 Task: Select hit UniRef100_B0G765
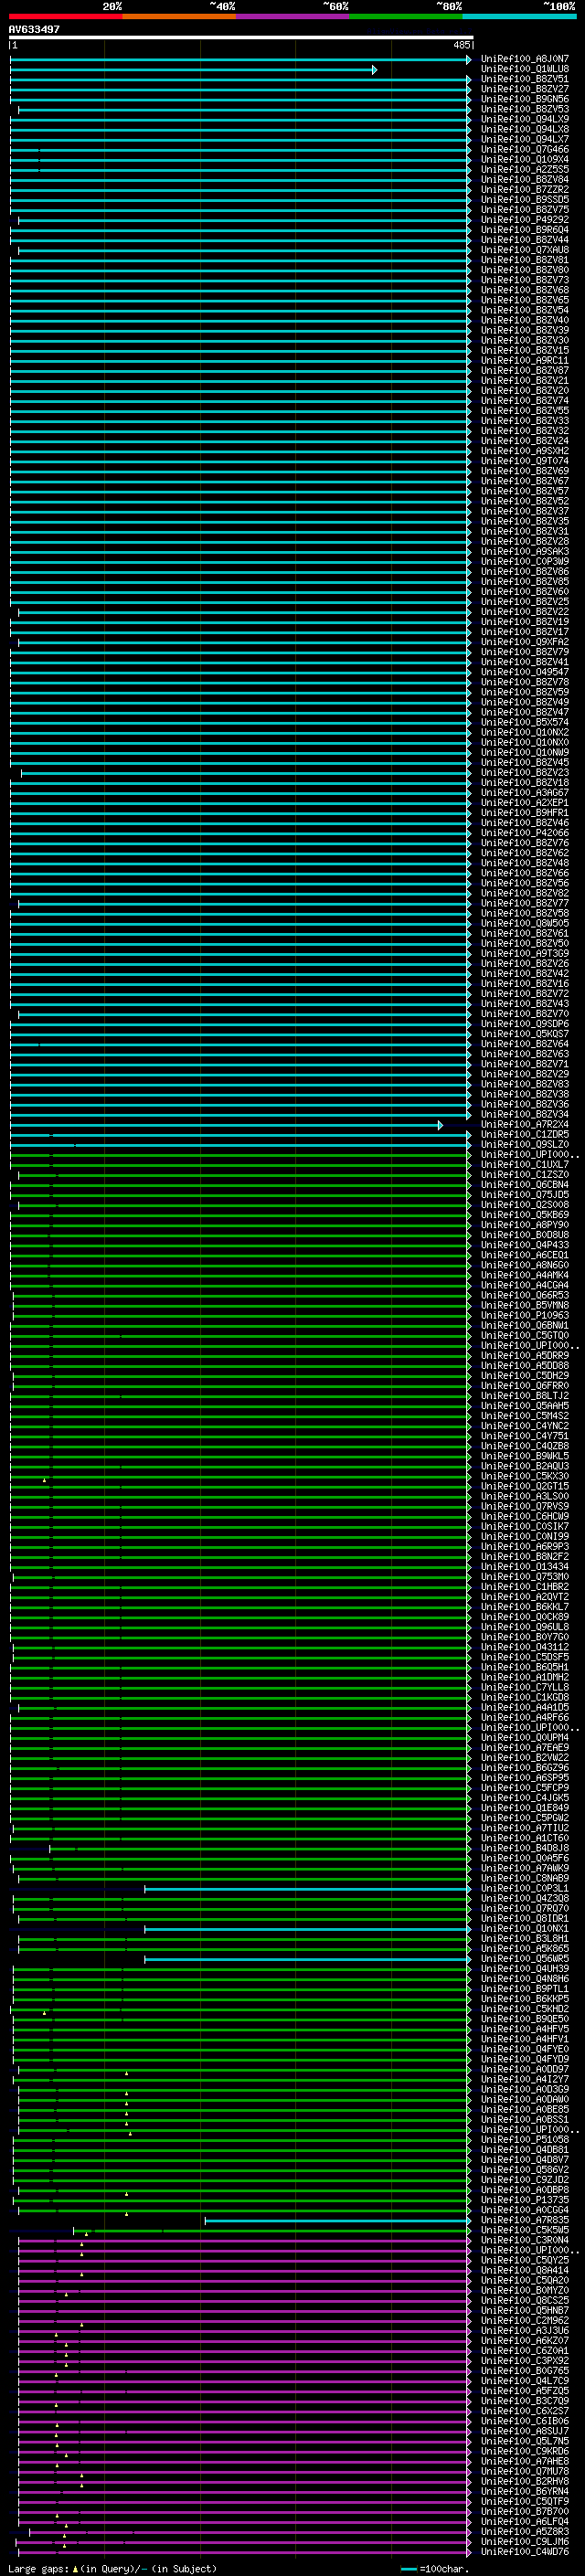tap(525, 2370)
